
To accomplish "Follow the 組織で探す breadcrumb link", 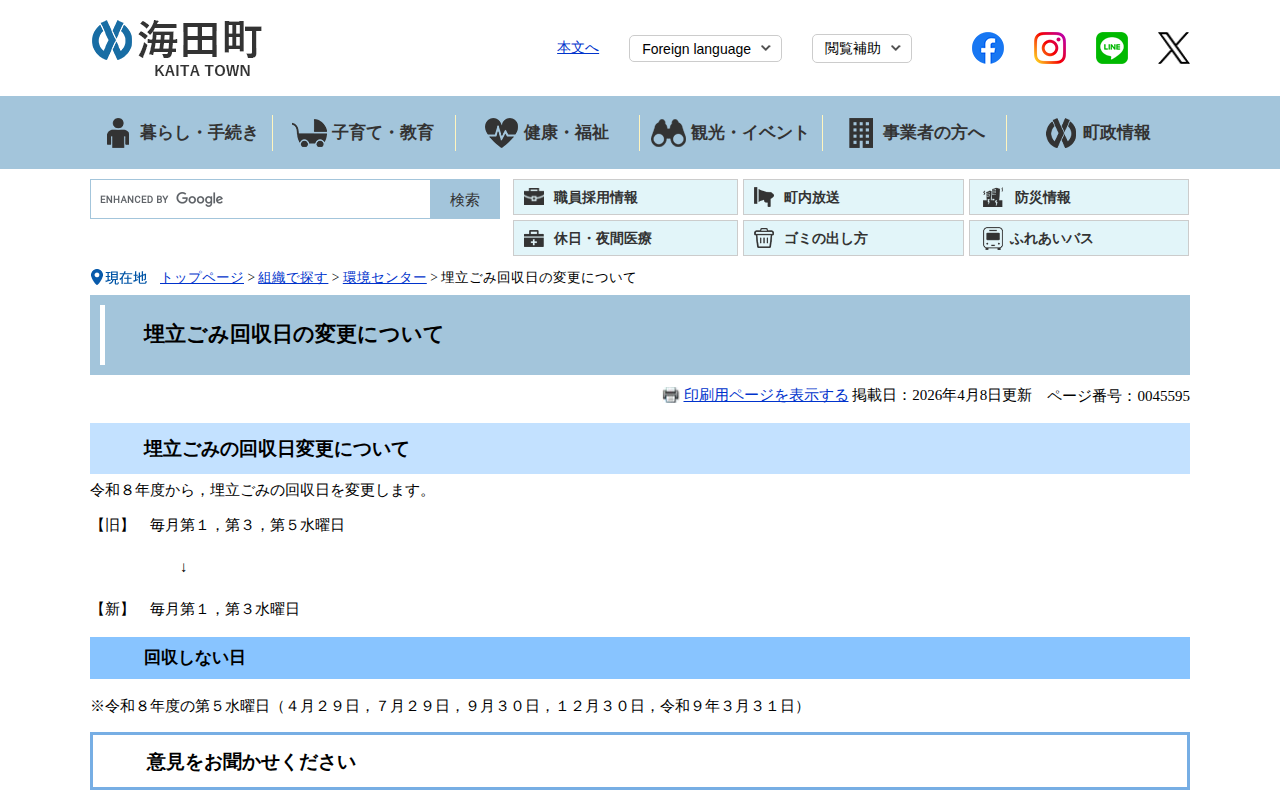I will (293, 277).
